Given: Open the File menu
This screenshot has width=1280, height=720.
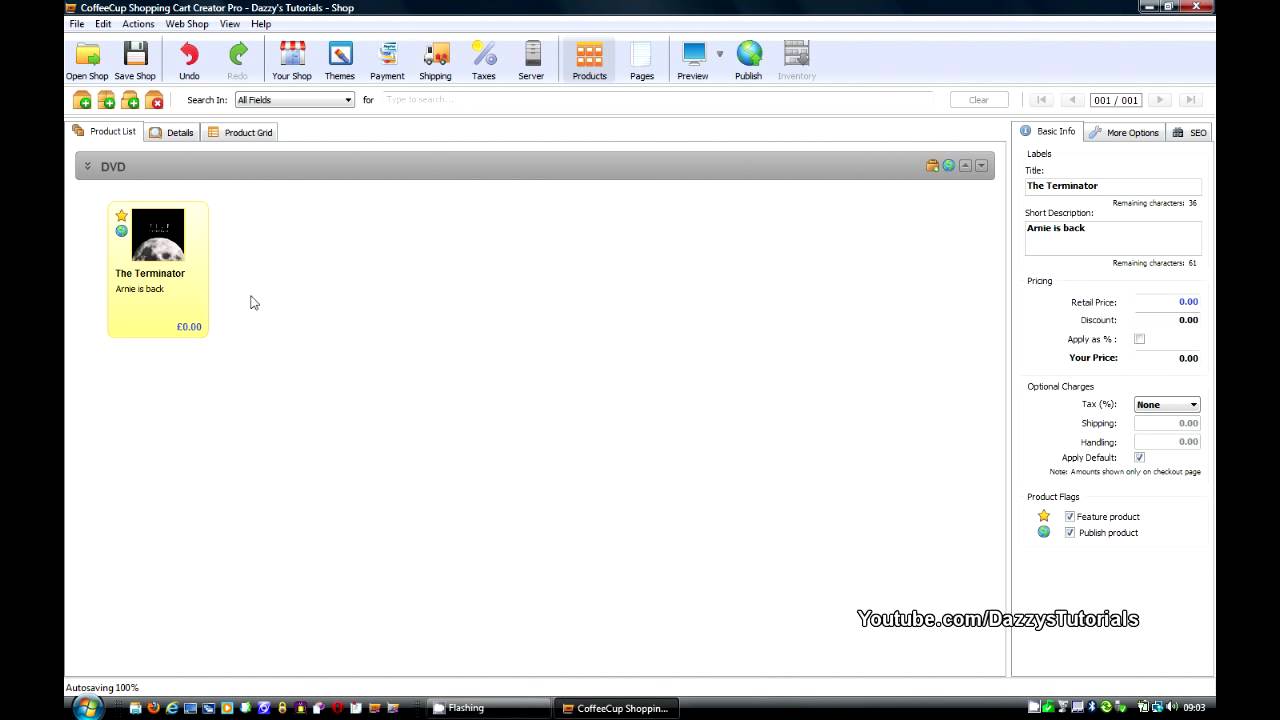Looking at the screenshot, I should point(77,24).
